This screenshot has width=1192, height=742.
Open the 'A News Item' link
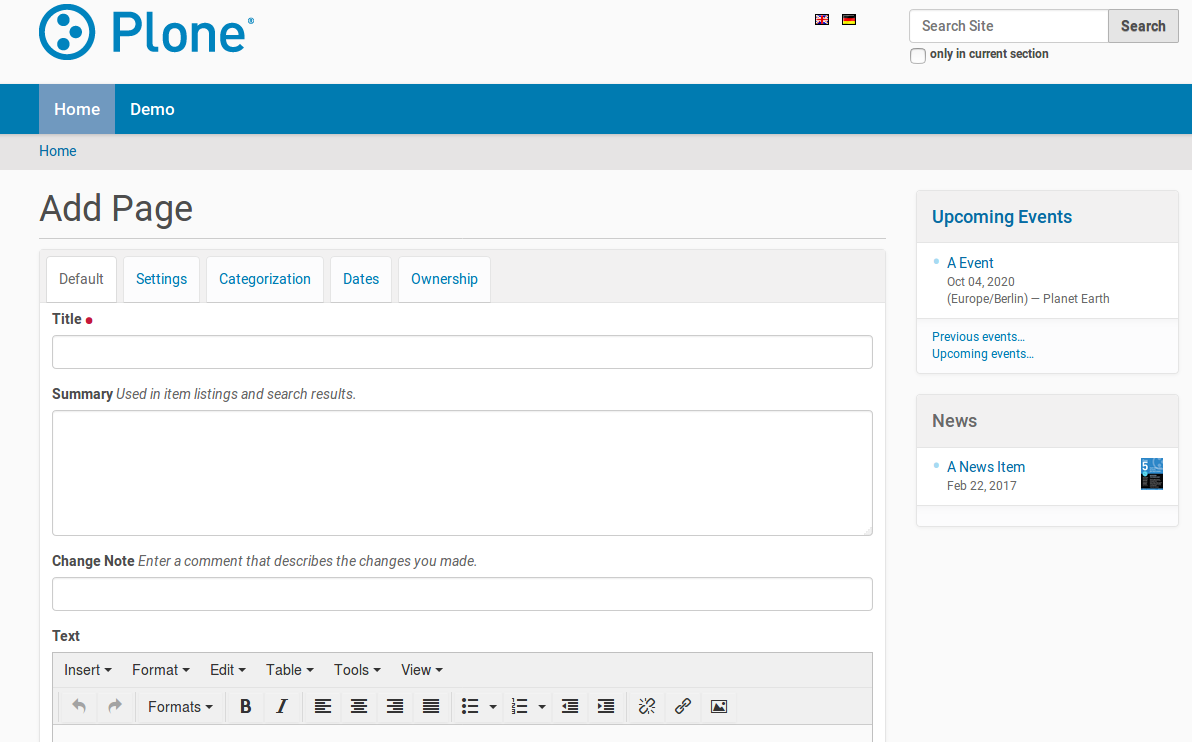(986, 467)
